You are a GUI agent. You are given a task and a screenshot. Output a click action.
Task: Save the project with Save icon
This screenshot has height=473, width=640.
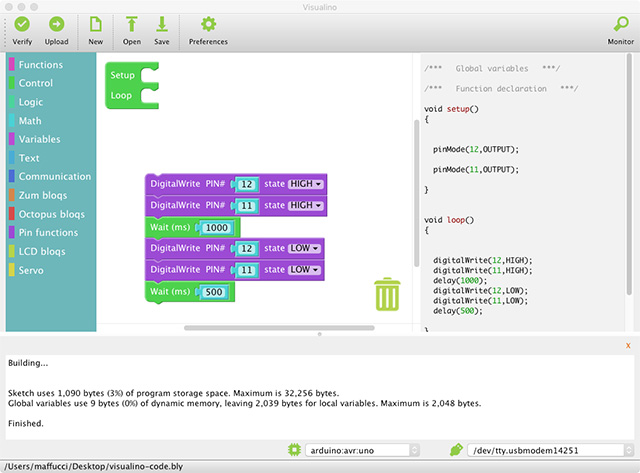[x=161, y=24]
